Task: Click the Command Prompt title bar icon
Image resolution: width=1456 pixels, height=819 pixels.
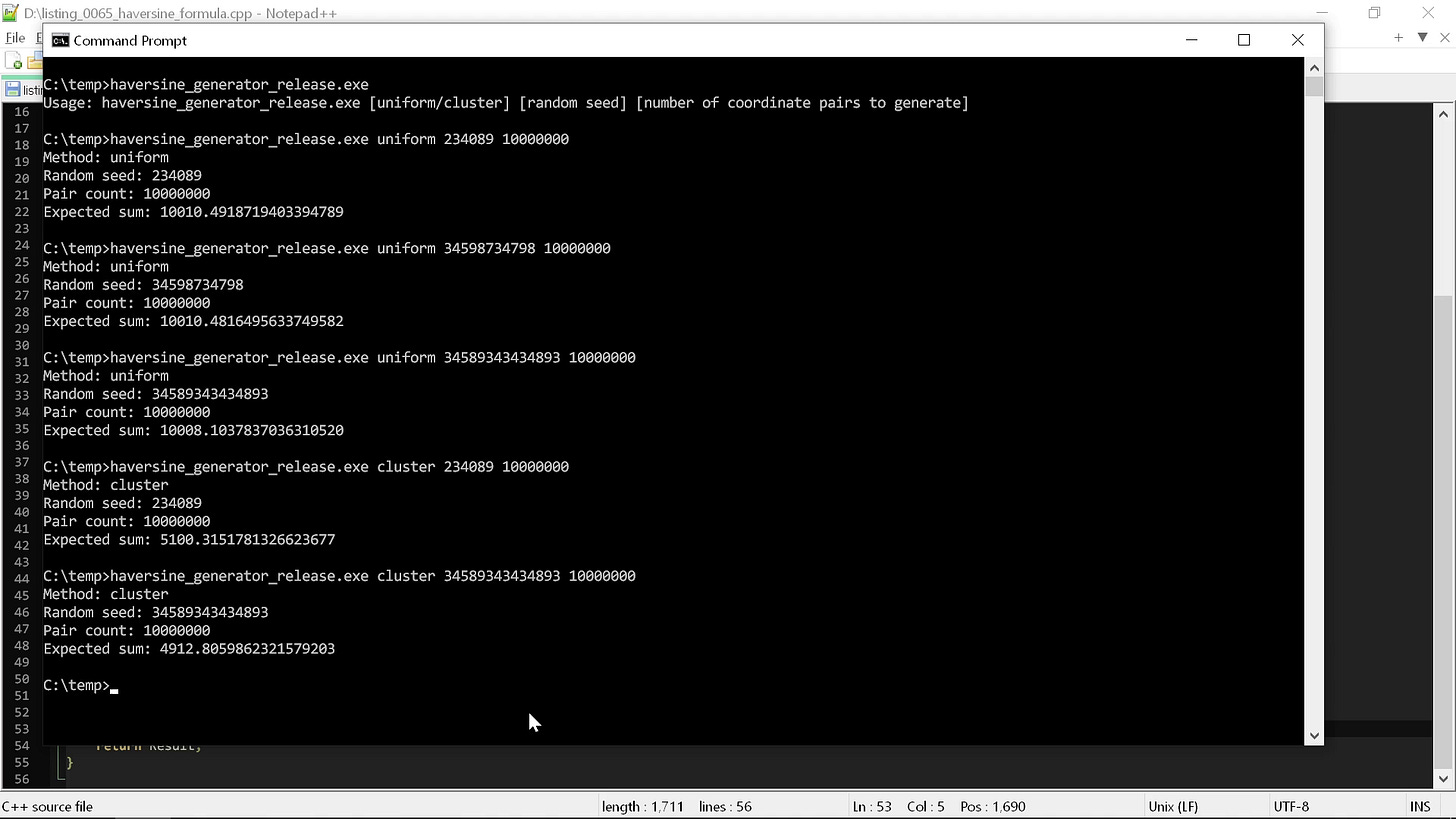Action: 61,40
